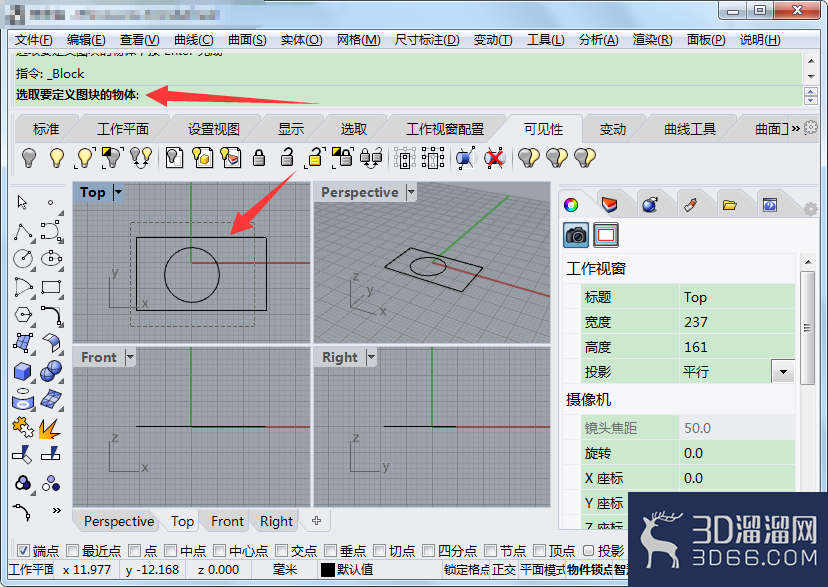The height and width of the screenshot is (587, 828).
Task: Click the Show Objects yellow bulb icon
Action: point(57,157)
